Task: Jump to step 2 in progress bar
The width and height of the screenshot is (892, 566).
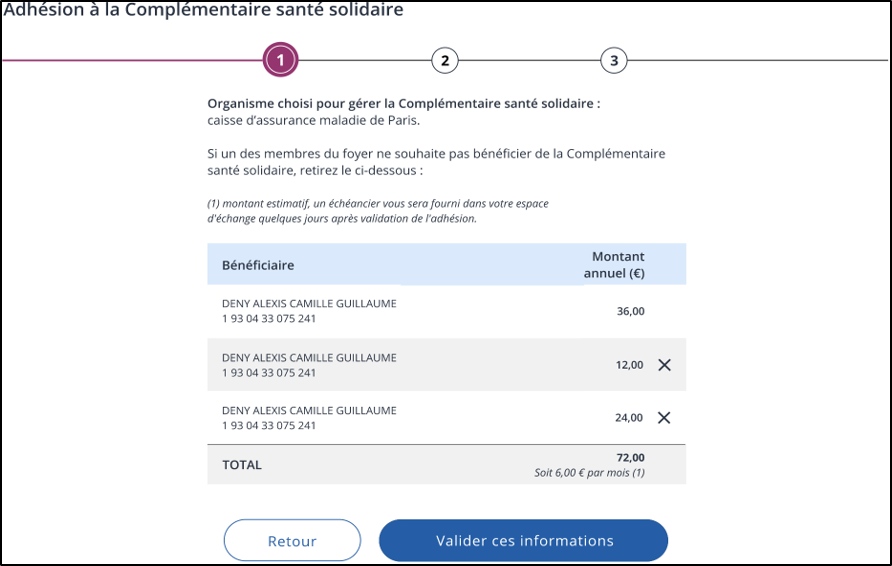Action: [445, 61]
